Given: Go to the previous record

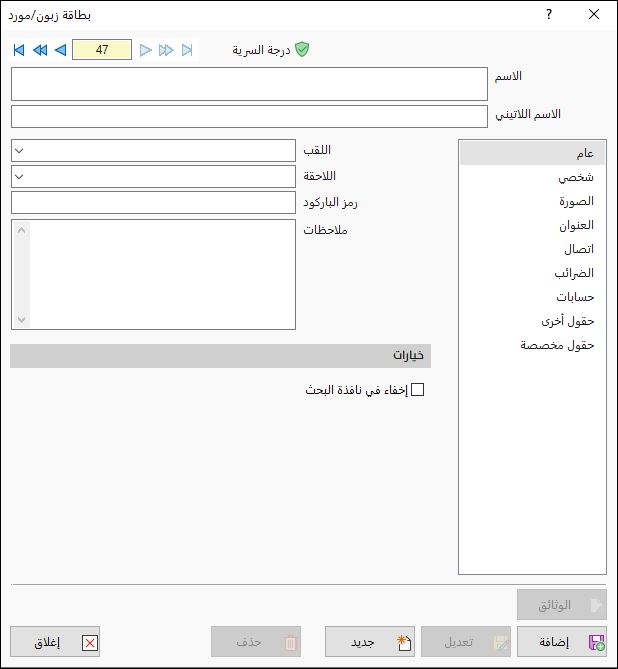Looking at the screenshot, I should (x=61, y=50).
